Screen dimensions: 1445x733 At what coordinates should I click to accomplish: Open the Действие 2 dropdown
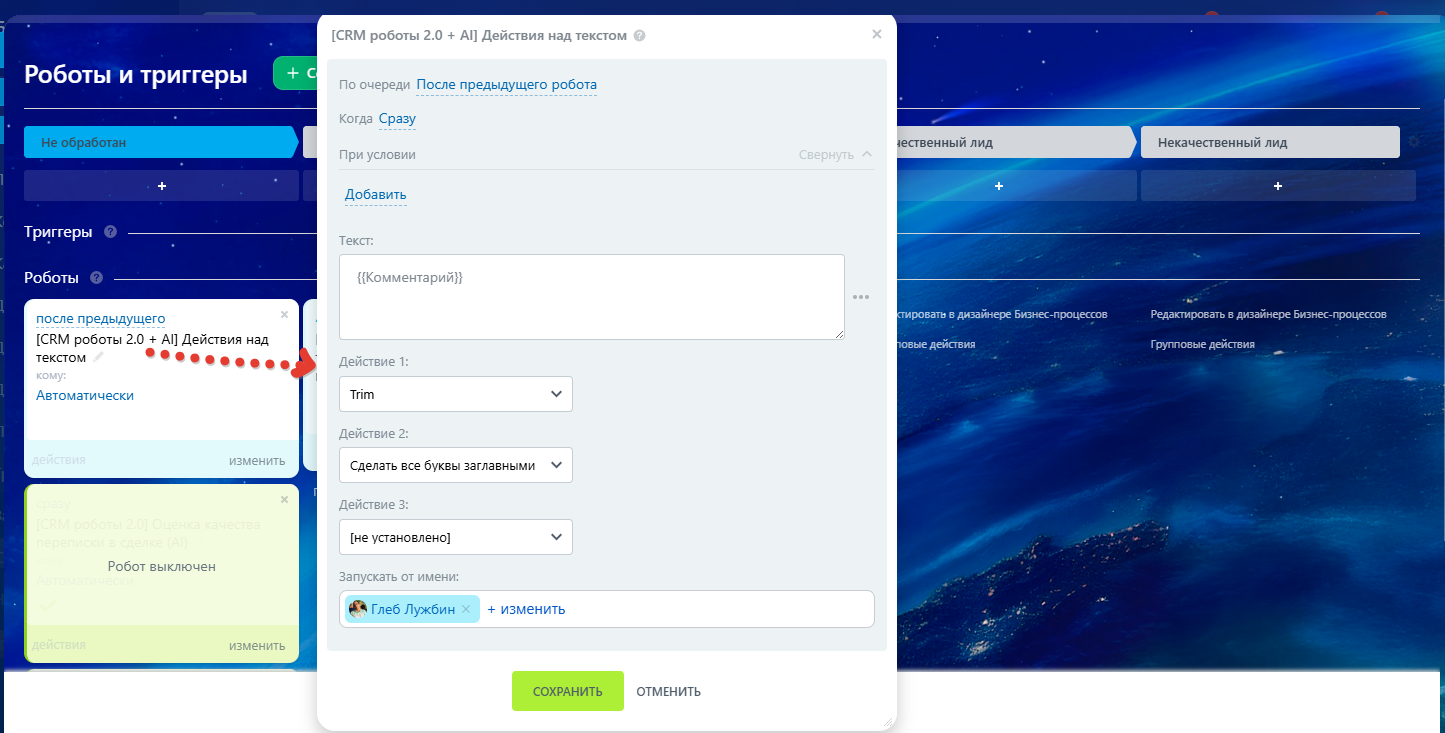[x=456, y=465]
